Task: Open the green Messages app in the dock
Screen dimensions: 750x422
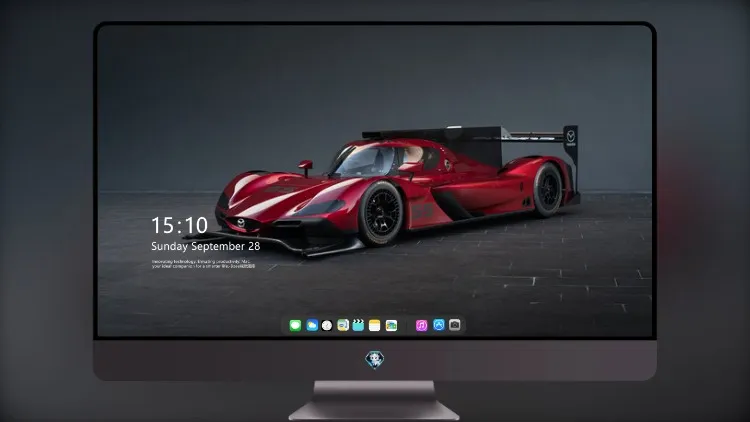Action: click(295, 325)
